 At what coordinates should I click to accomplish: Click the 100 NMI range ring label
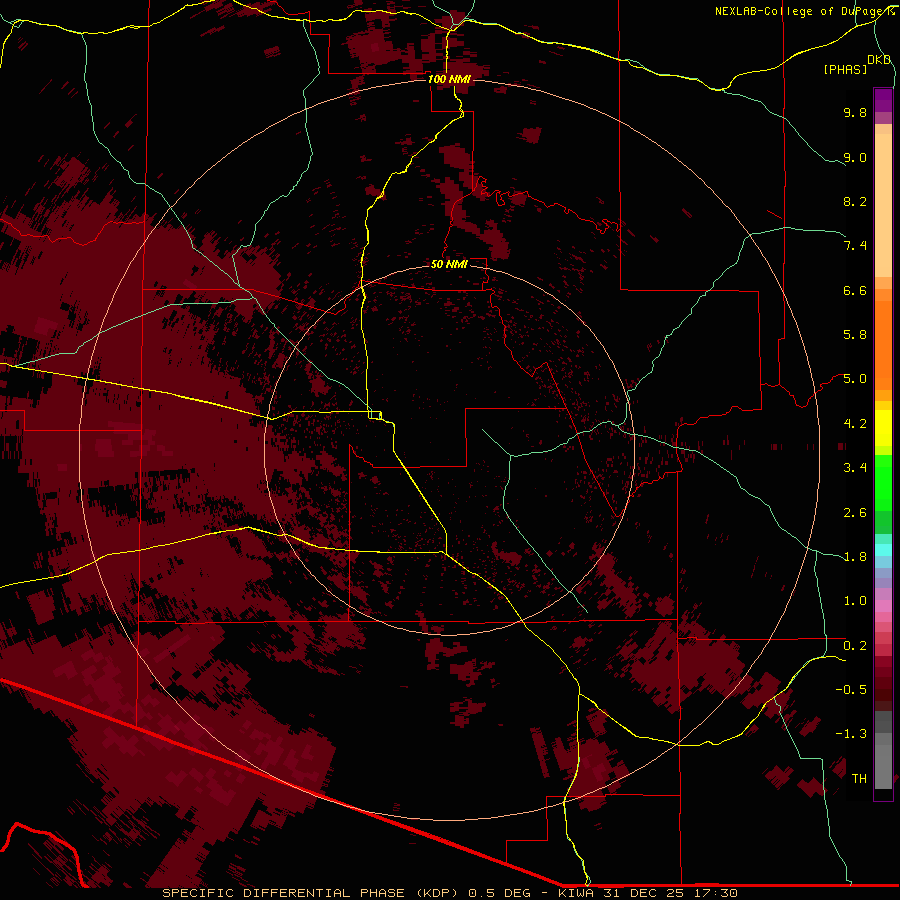coord(449,79)
